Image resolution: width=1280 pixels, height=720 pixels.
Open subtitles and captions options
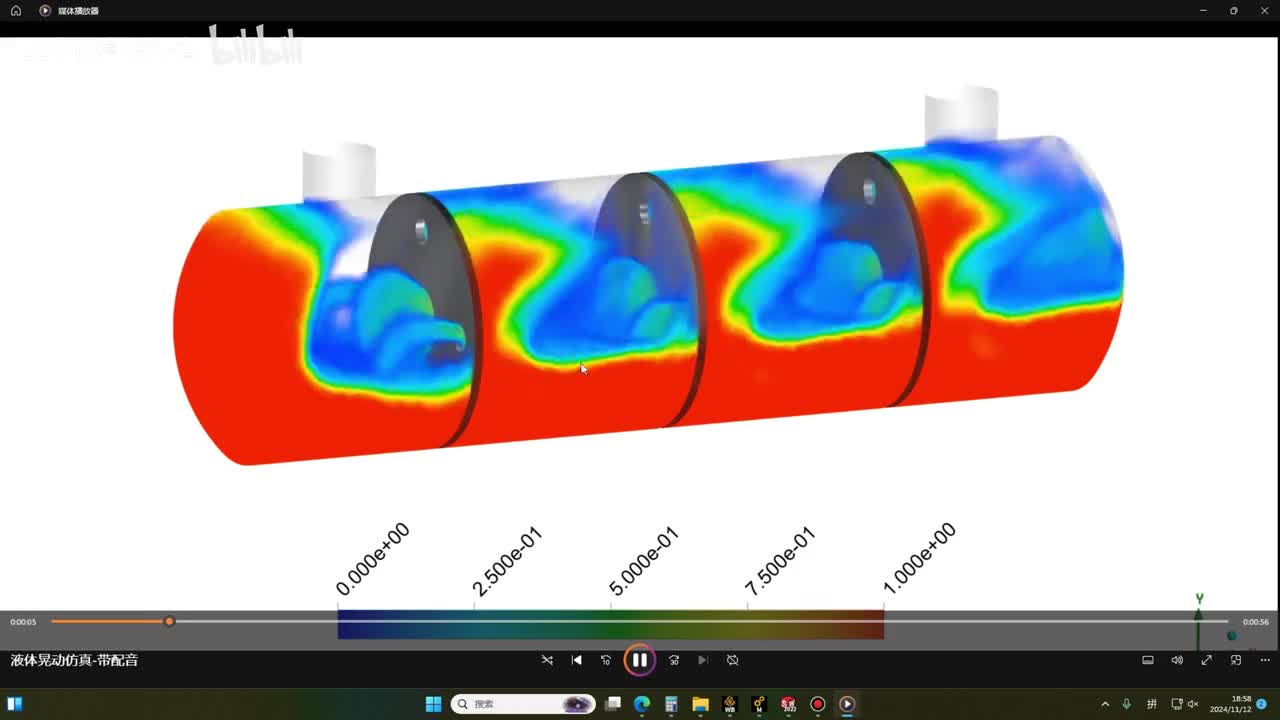1148,660
